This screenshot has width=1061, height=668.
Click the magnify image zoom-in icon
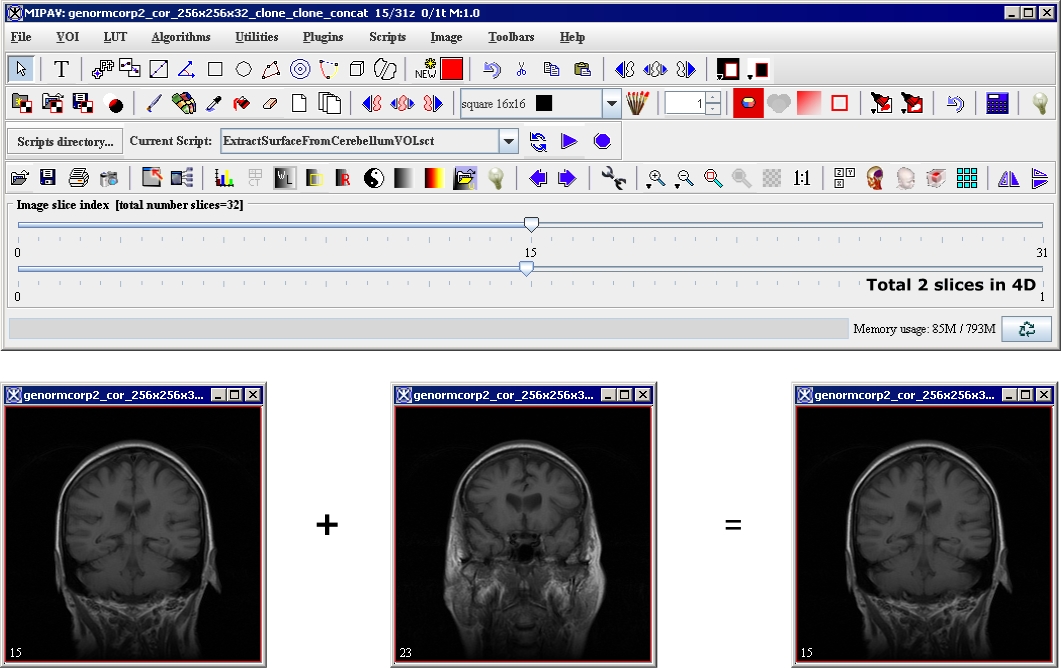pyautogui.click(x=656, y=179)
